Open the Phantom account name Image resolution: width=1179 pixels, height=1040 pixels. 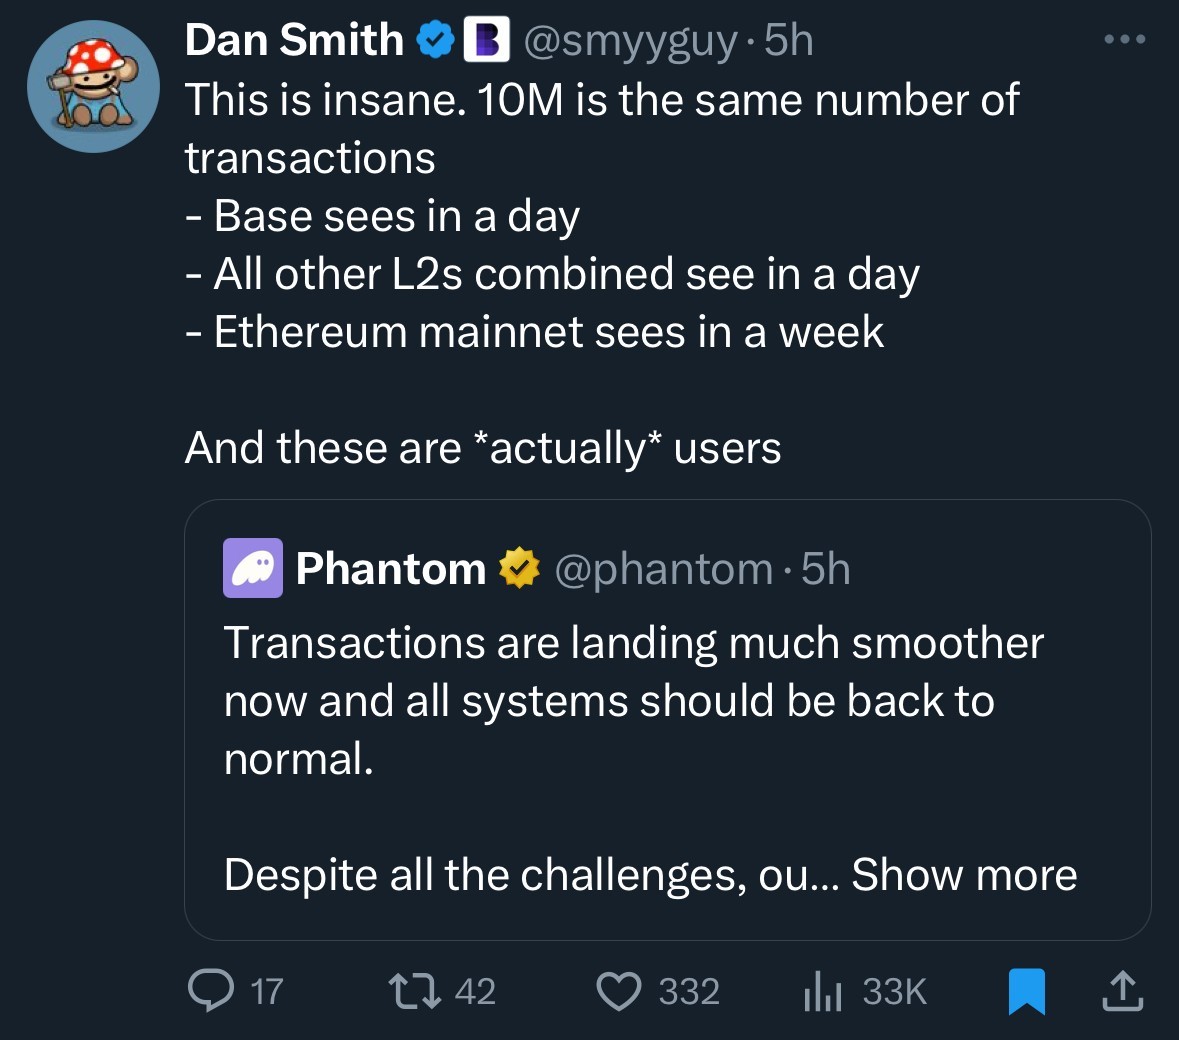tap(390, 568)
